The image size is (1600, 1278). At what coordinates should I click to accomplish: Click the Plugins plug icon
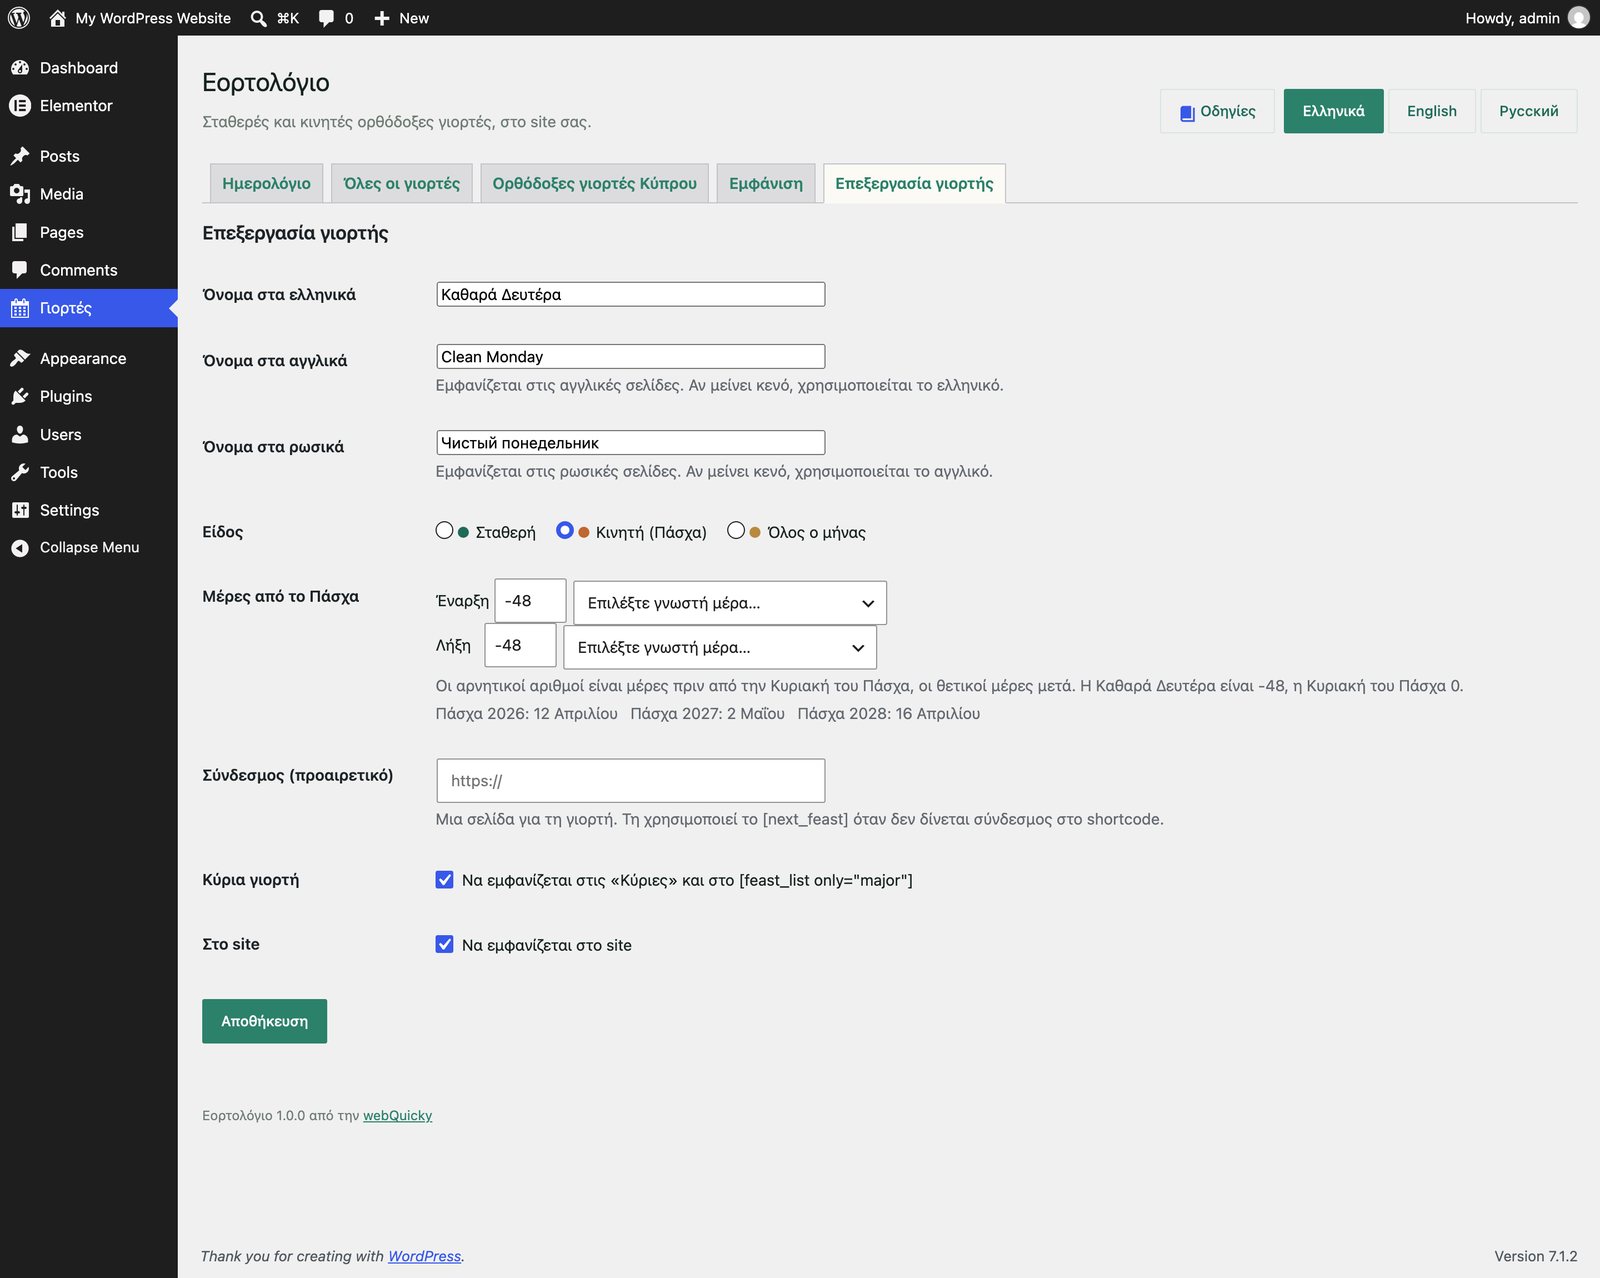(x=20, y=396)
